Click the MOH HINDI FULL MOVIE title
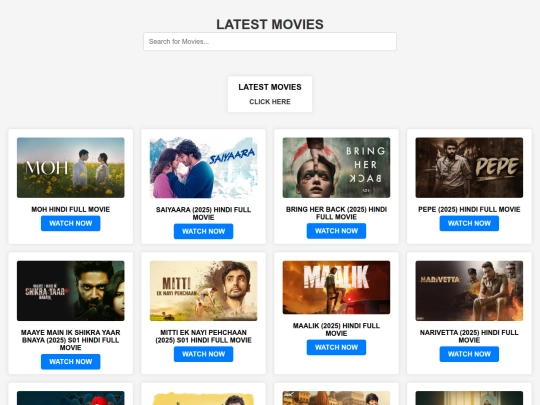 click(x=71, y=209)
